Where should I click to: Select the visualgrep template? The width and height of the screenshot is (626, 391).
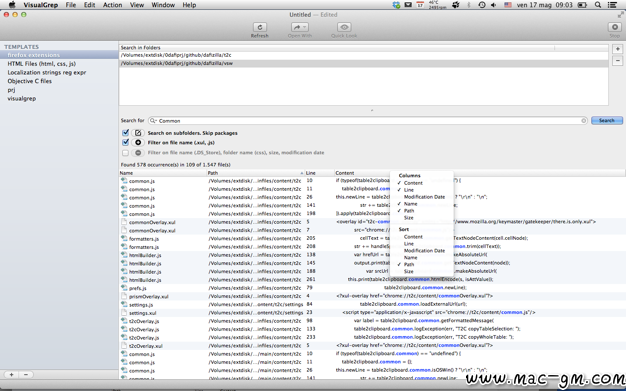click(59, 99)
